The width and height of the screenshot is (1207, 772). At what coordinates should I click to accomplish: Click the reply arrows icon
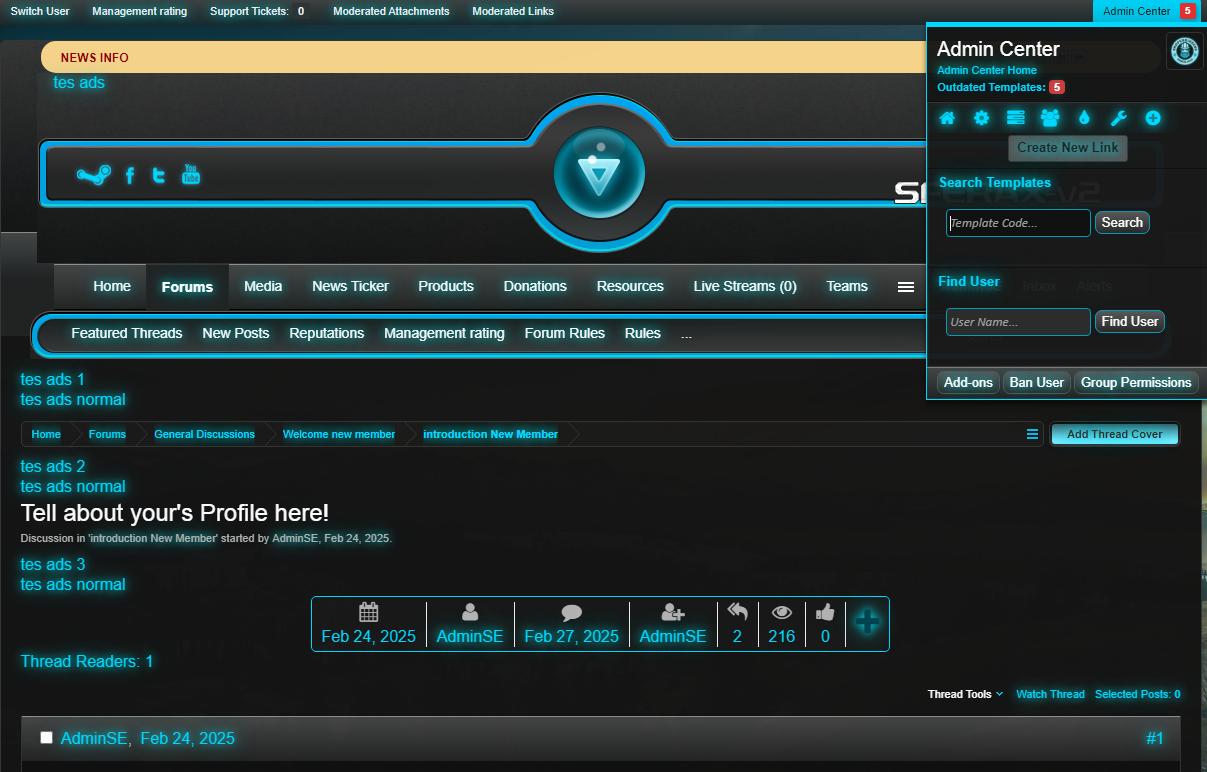(x=737, y=611)
